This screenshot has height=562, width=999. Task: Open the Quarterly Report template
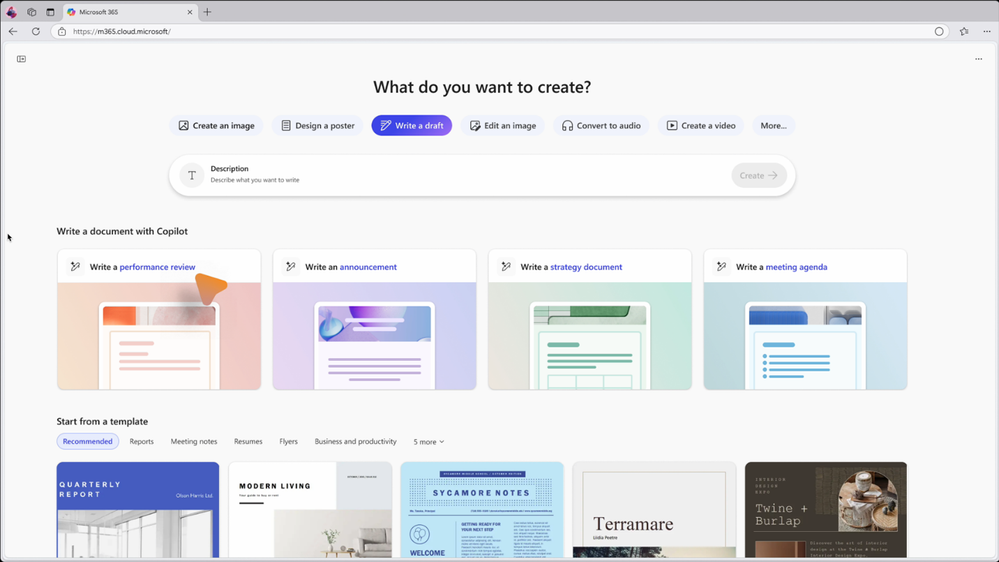(138, 510)
